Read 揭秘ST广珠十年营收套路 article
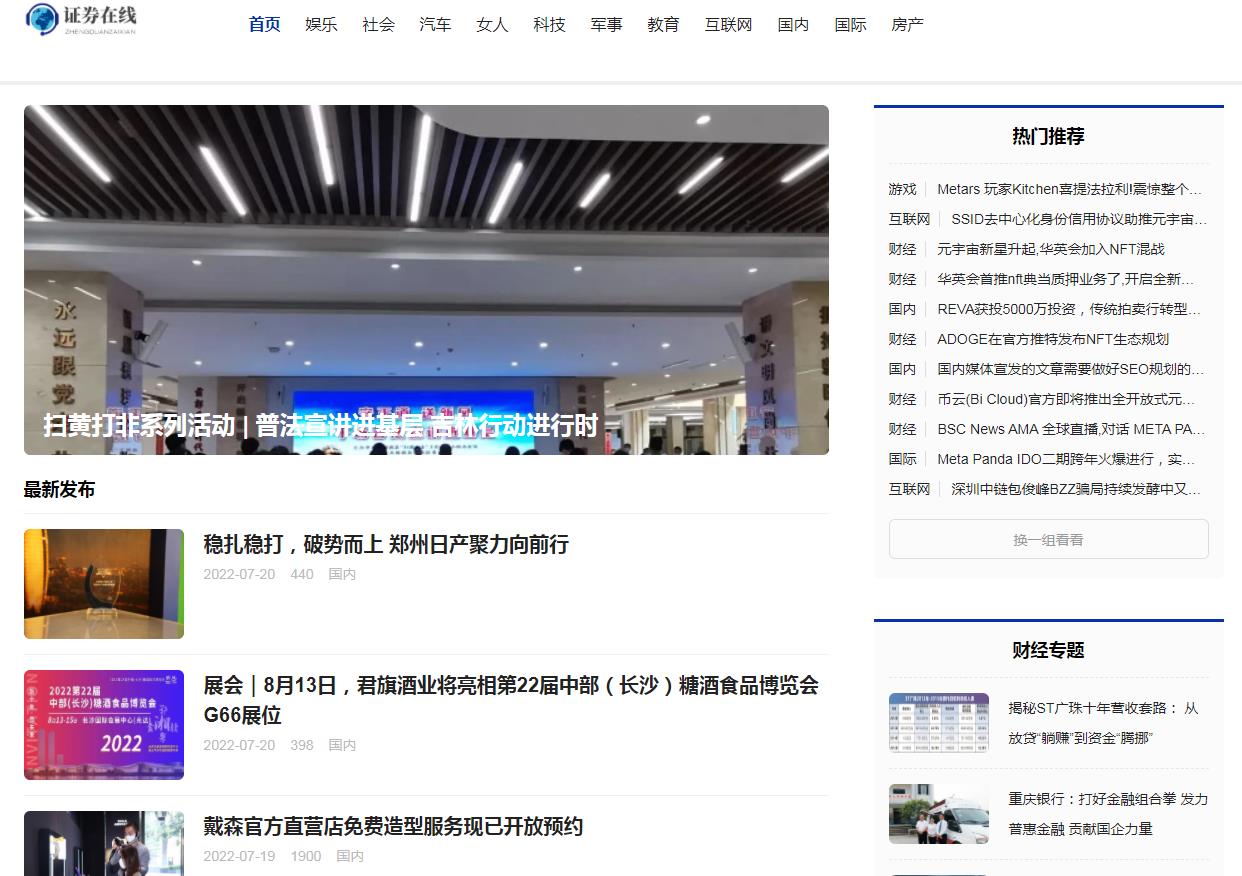Screen dimensions: 1242x876 (1103, 723)
